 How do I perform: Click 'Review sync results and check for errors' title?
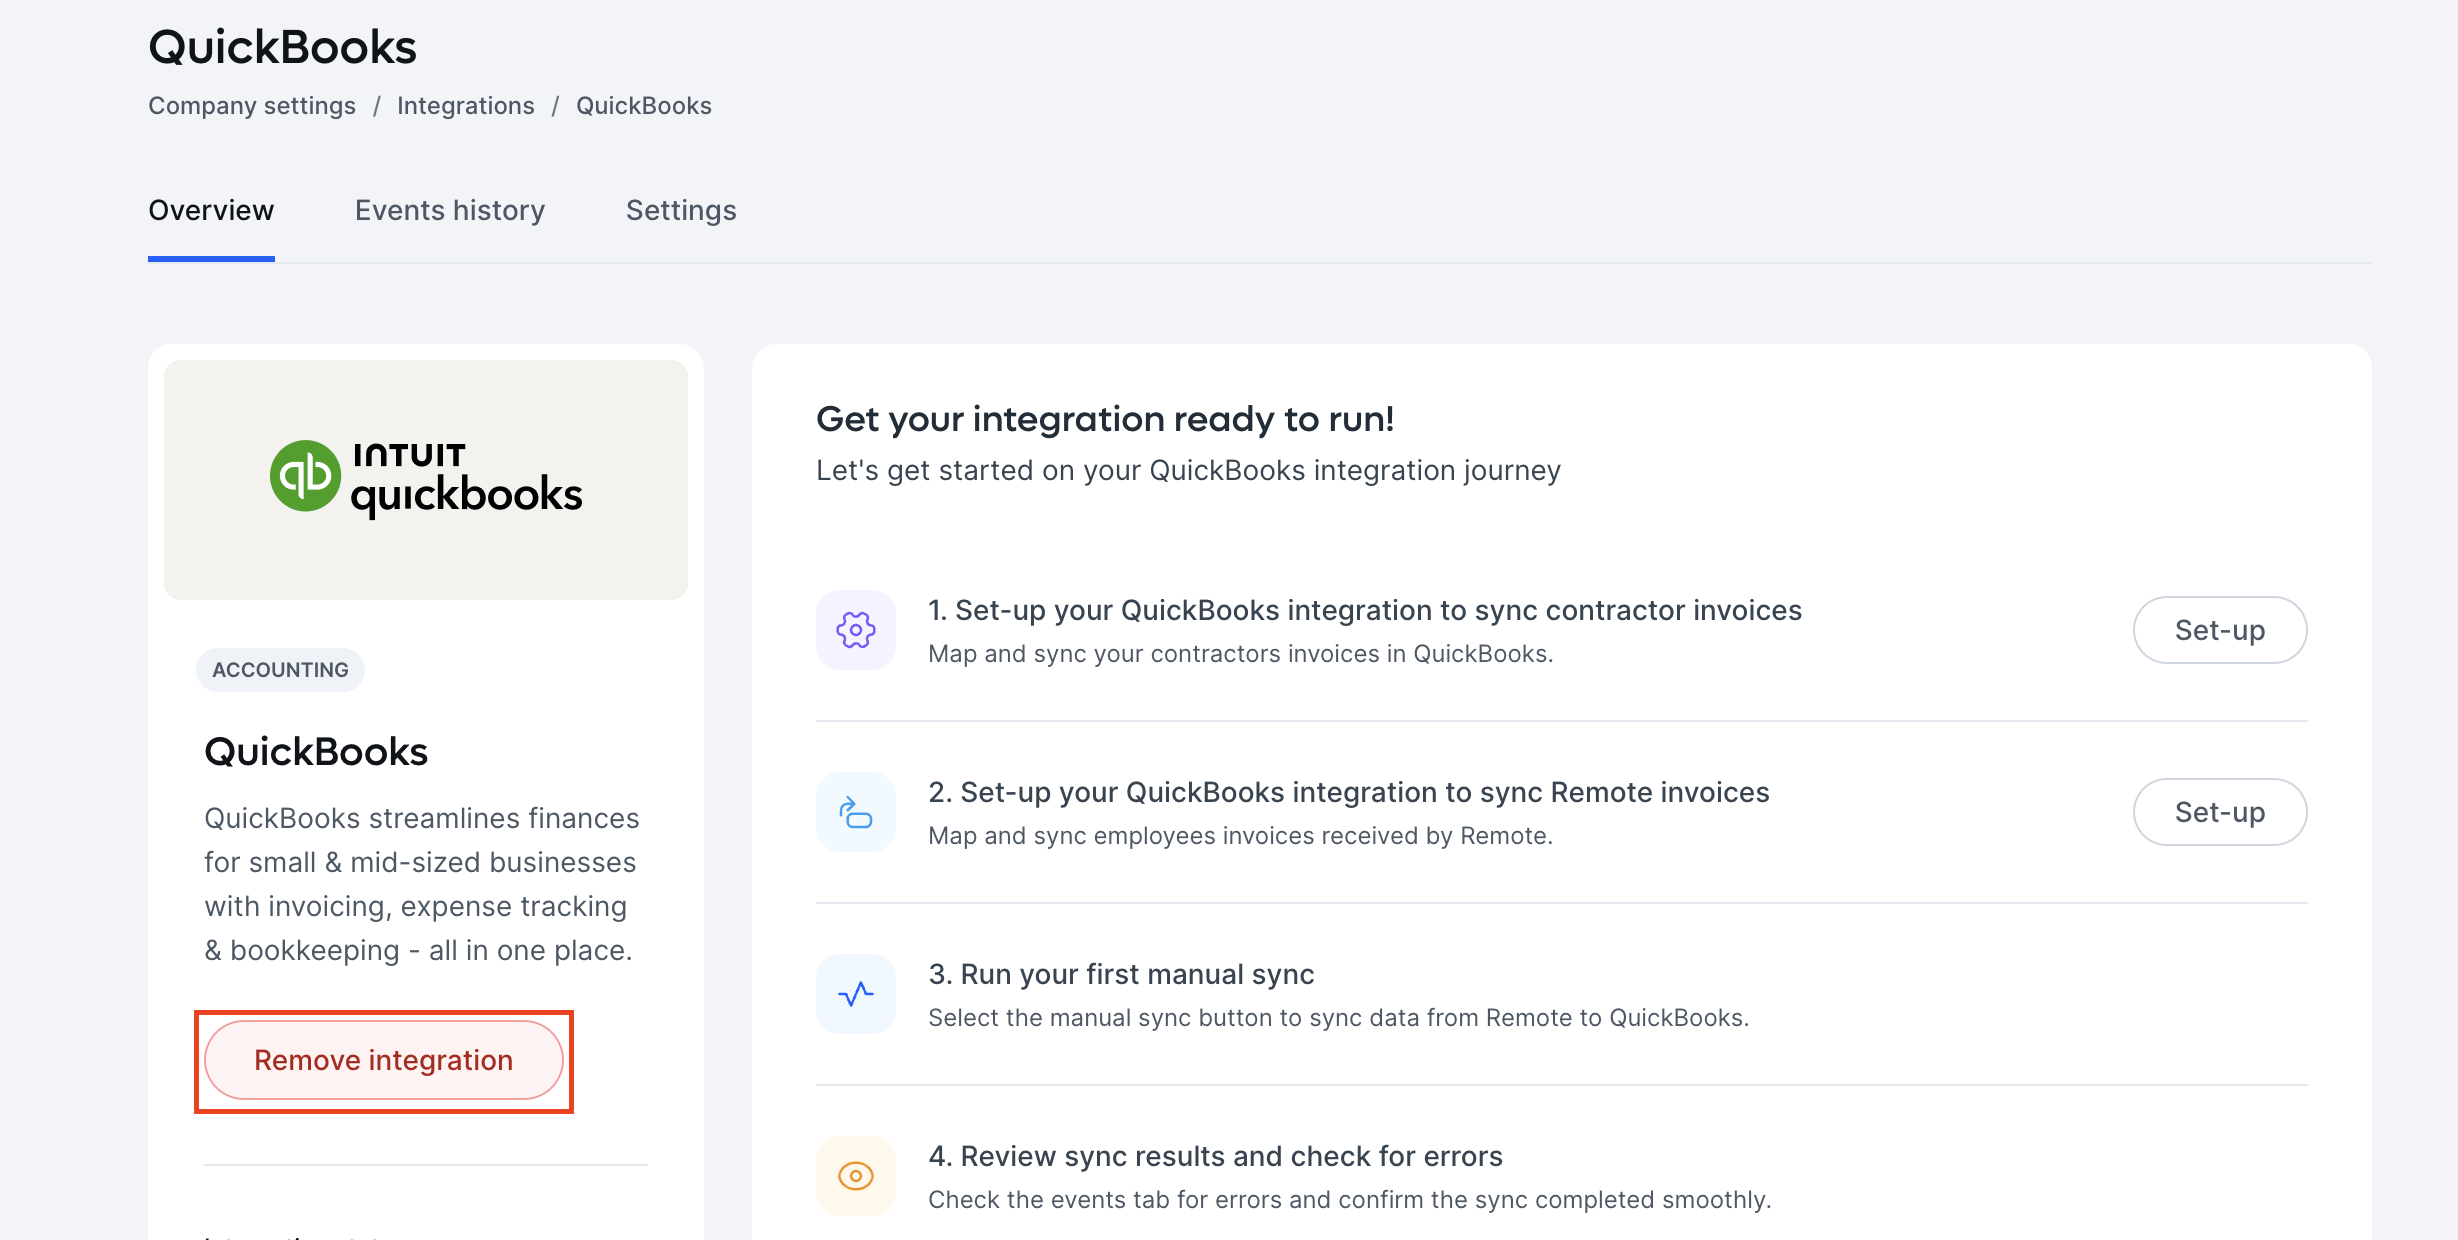click(x=1215, y=1156)
